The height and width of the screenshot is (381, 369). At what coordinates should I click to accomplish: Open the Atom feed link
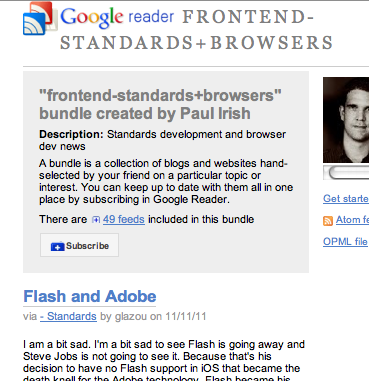[352, 220]
